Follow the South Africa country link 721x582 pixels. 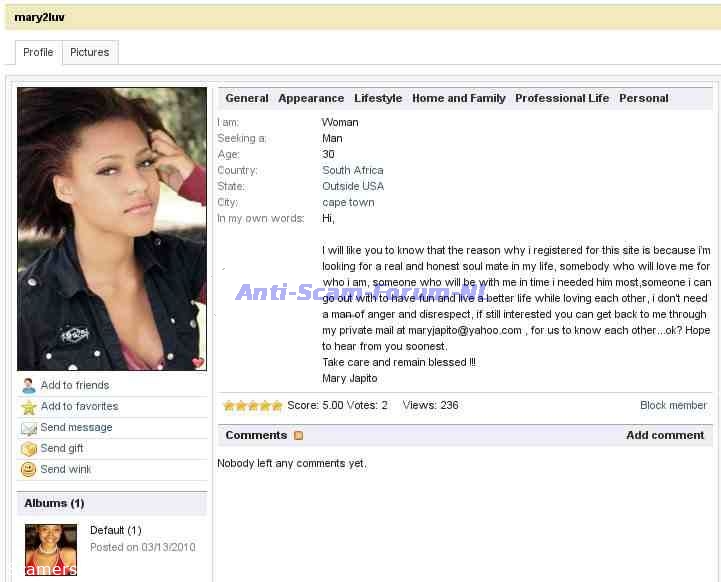tap(352, 171)
